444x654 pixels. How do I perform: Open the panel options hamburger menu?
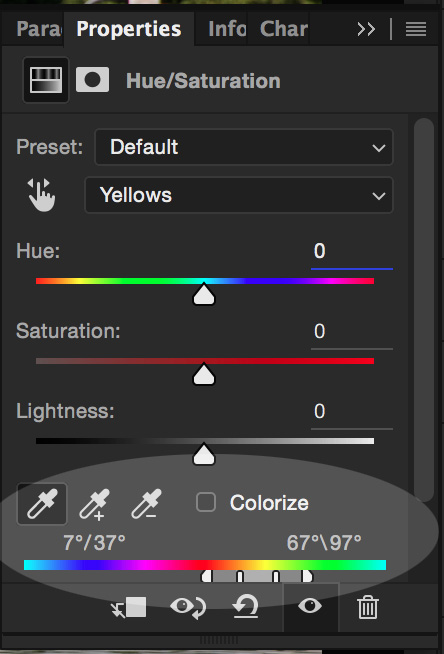(x=416, y=29)
